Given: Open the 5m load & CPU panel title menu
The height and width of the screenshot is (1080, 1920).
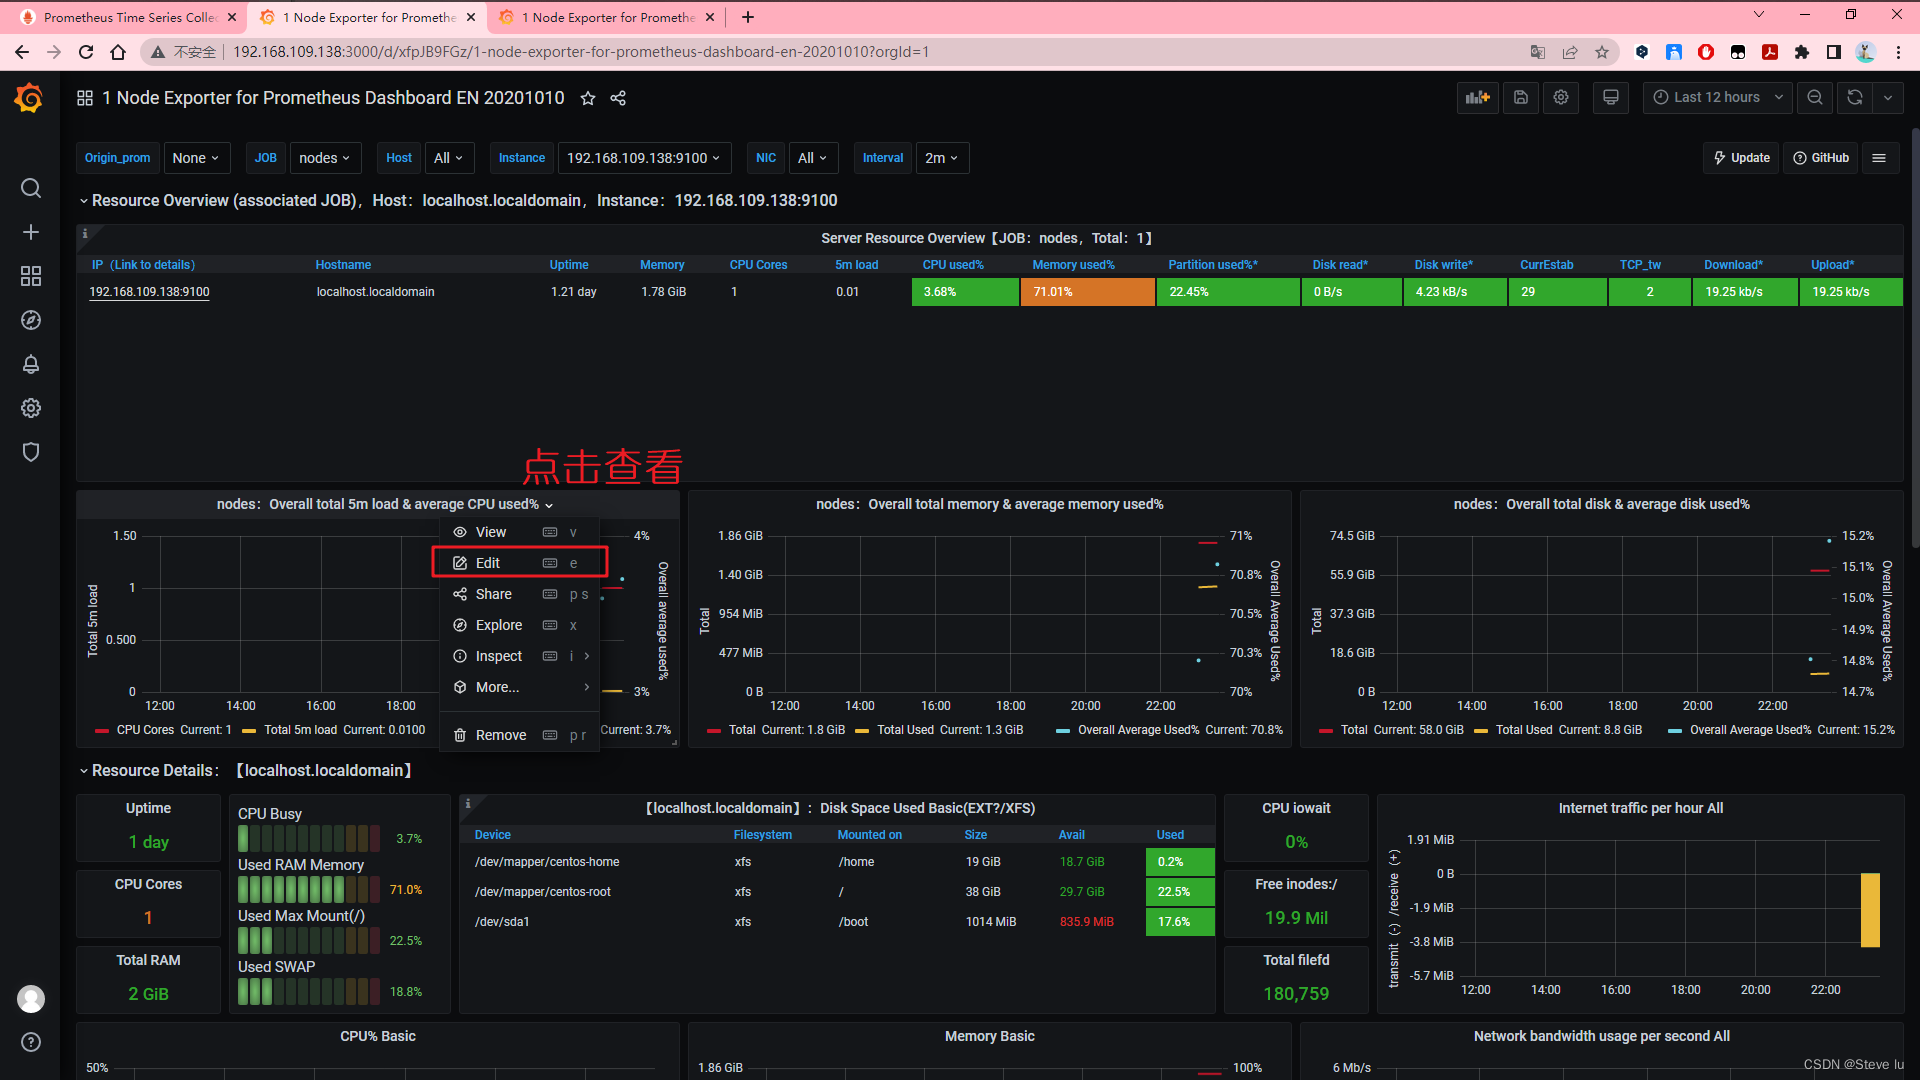Looking at the screenshot, I should coord(385,504).
